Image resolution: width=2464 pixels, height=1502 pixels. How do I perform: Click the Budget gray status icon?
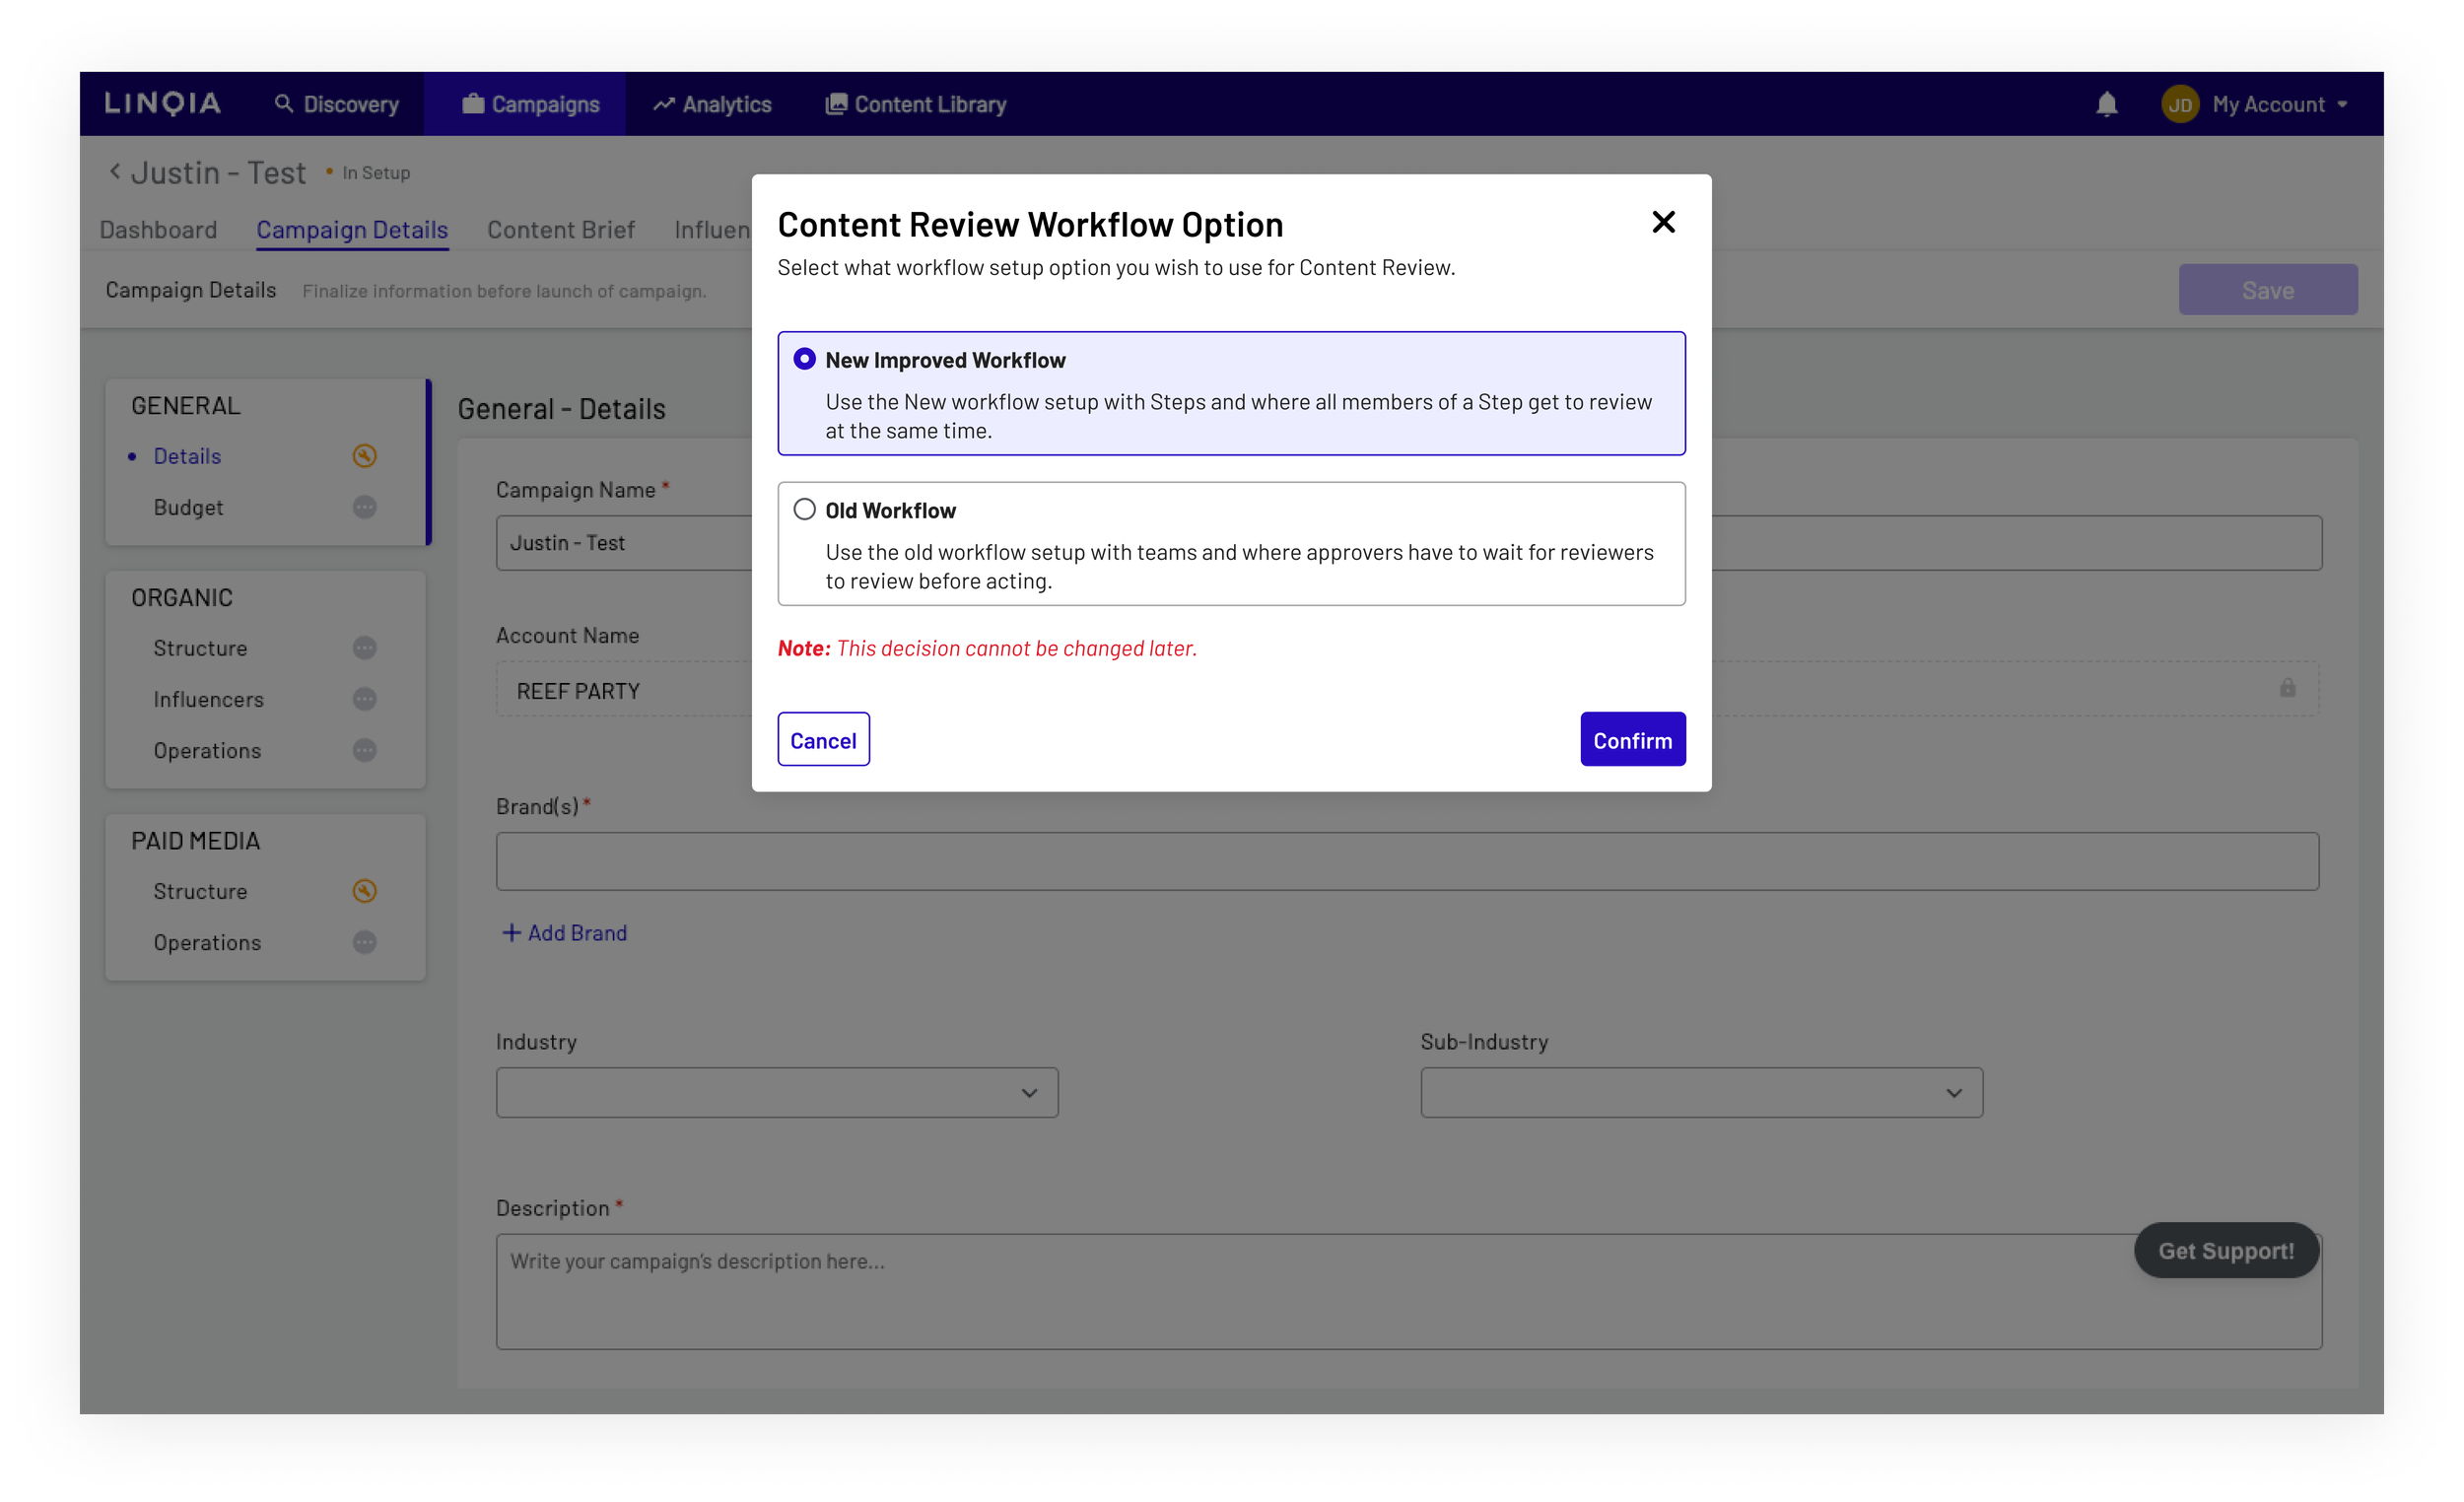pyautogui.click(x=364, y=507)
